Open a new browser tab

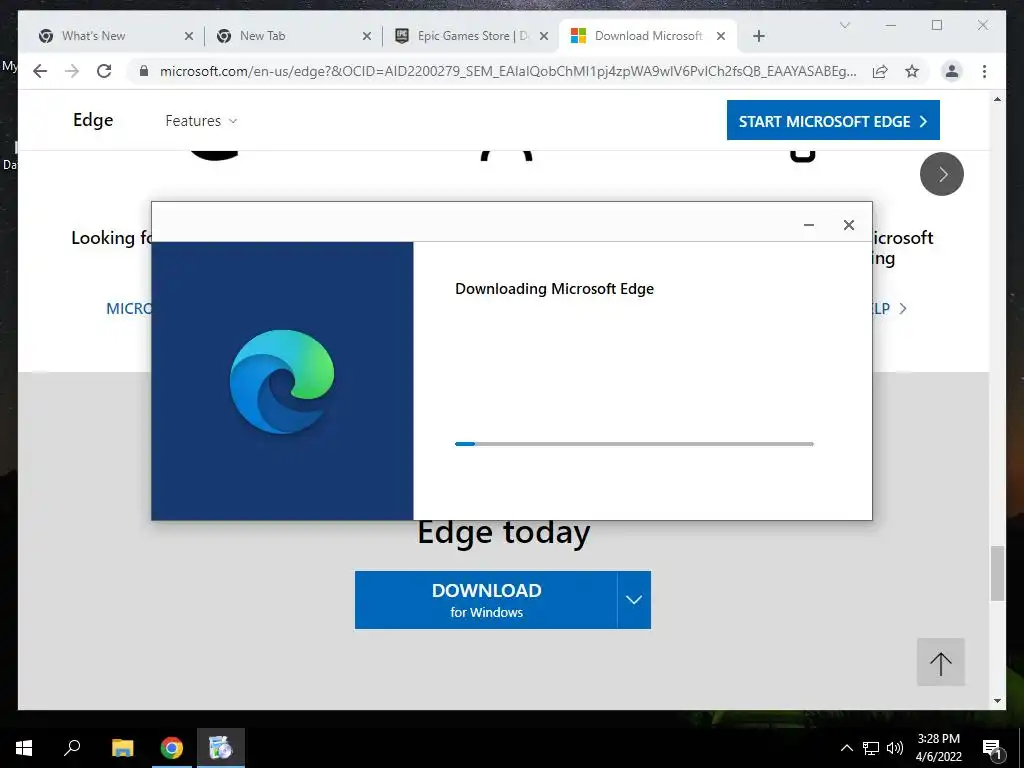pyautogui.click(x=758, y=36)
